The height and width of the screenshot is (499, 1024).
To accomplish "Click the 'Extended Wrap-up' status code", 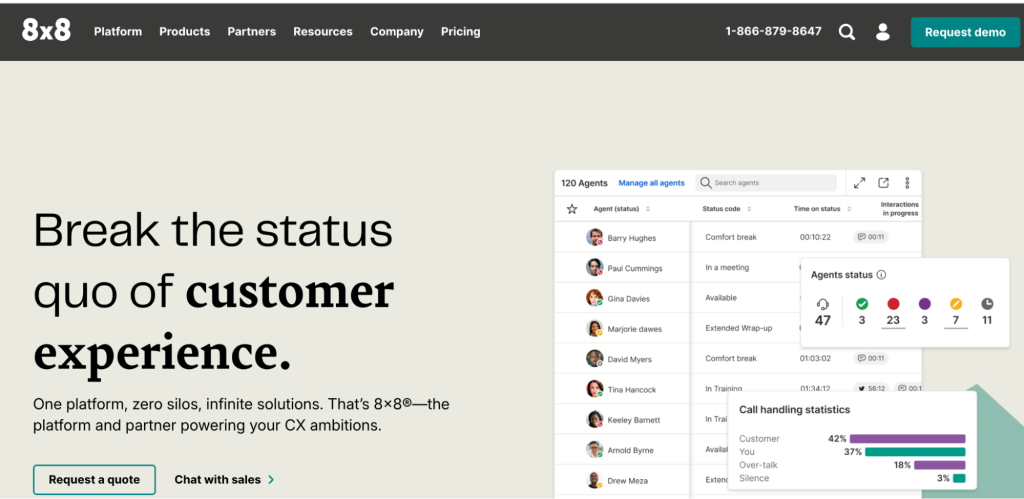I will (738, 328).
